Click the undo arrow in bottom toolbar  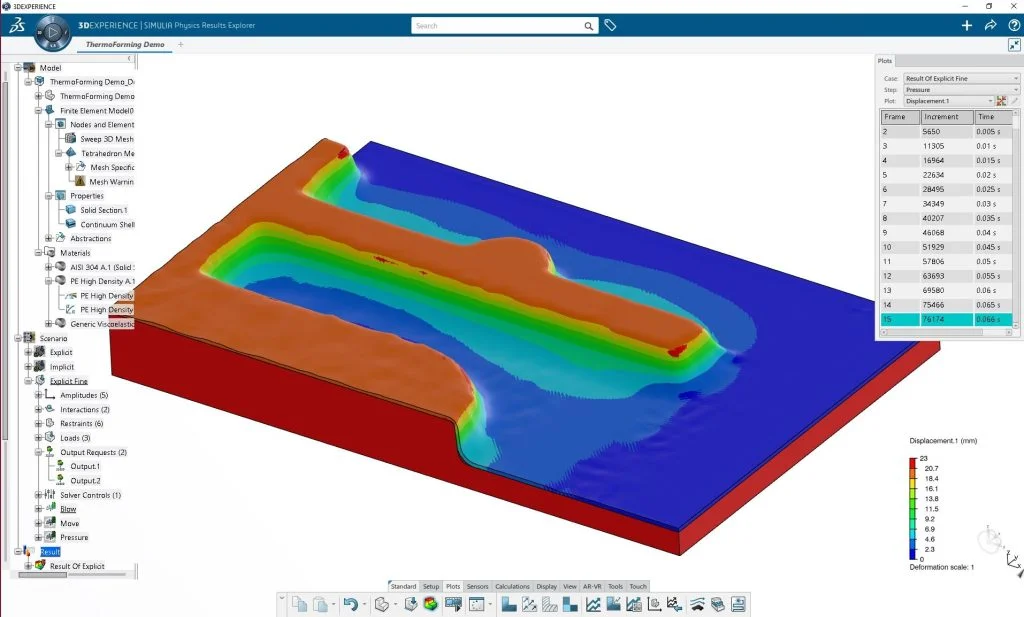[x=349, y=604]
